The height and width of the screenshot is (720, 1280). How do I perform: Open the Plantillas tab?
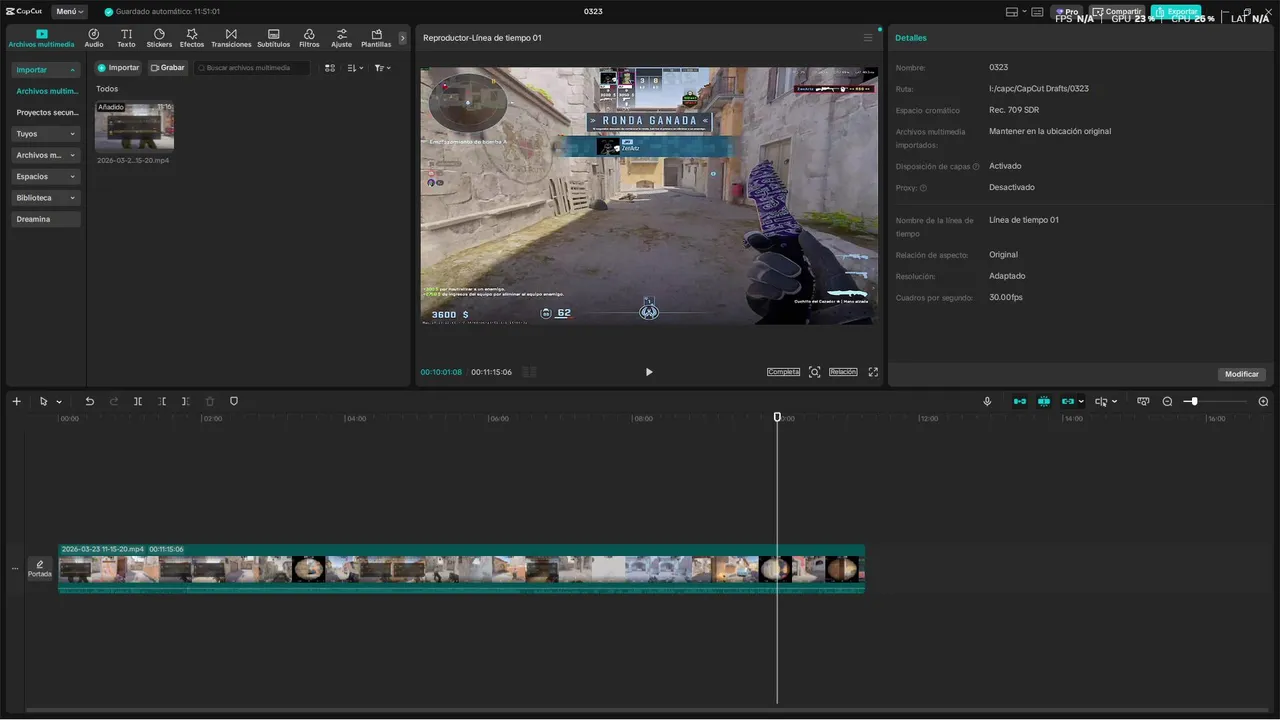pos(376,38)
